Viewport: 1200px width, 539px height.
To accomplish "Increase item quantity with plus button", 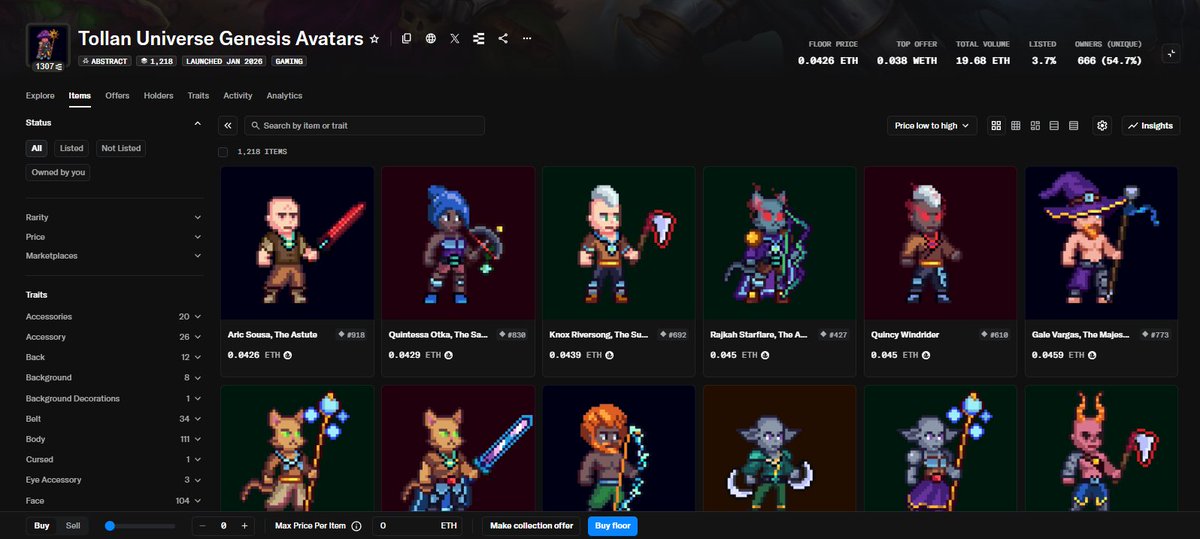I will click(244, 525).
